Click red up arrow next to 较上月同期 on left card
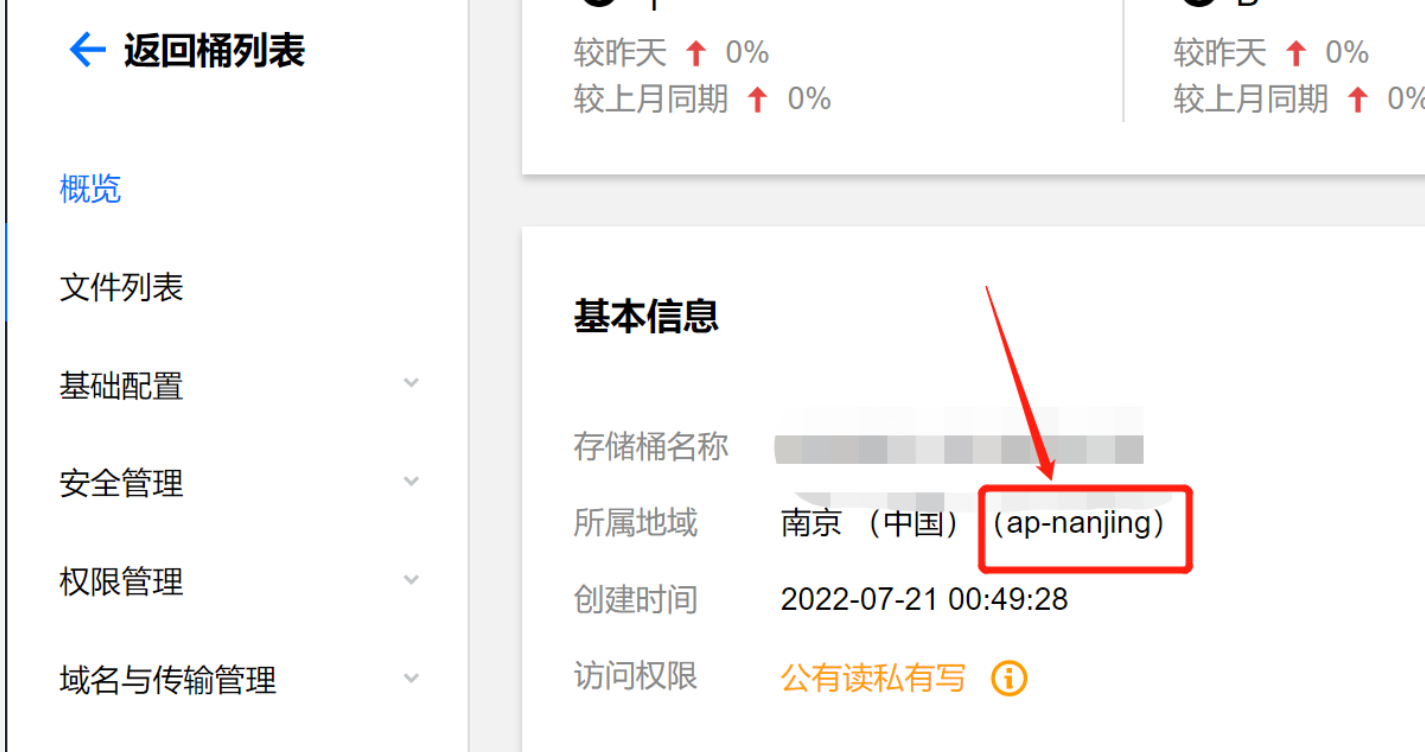The height and width of the screenshot is (752, 1425). coord(758,99)
